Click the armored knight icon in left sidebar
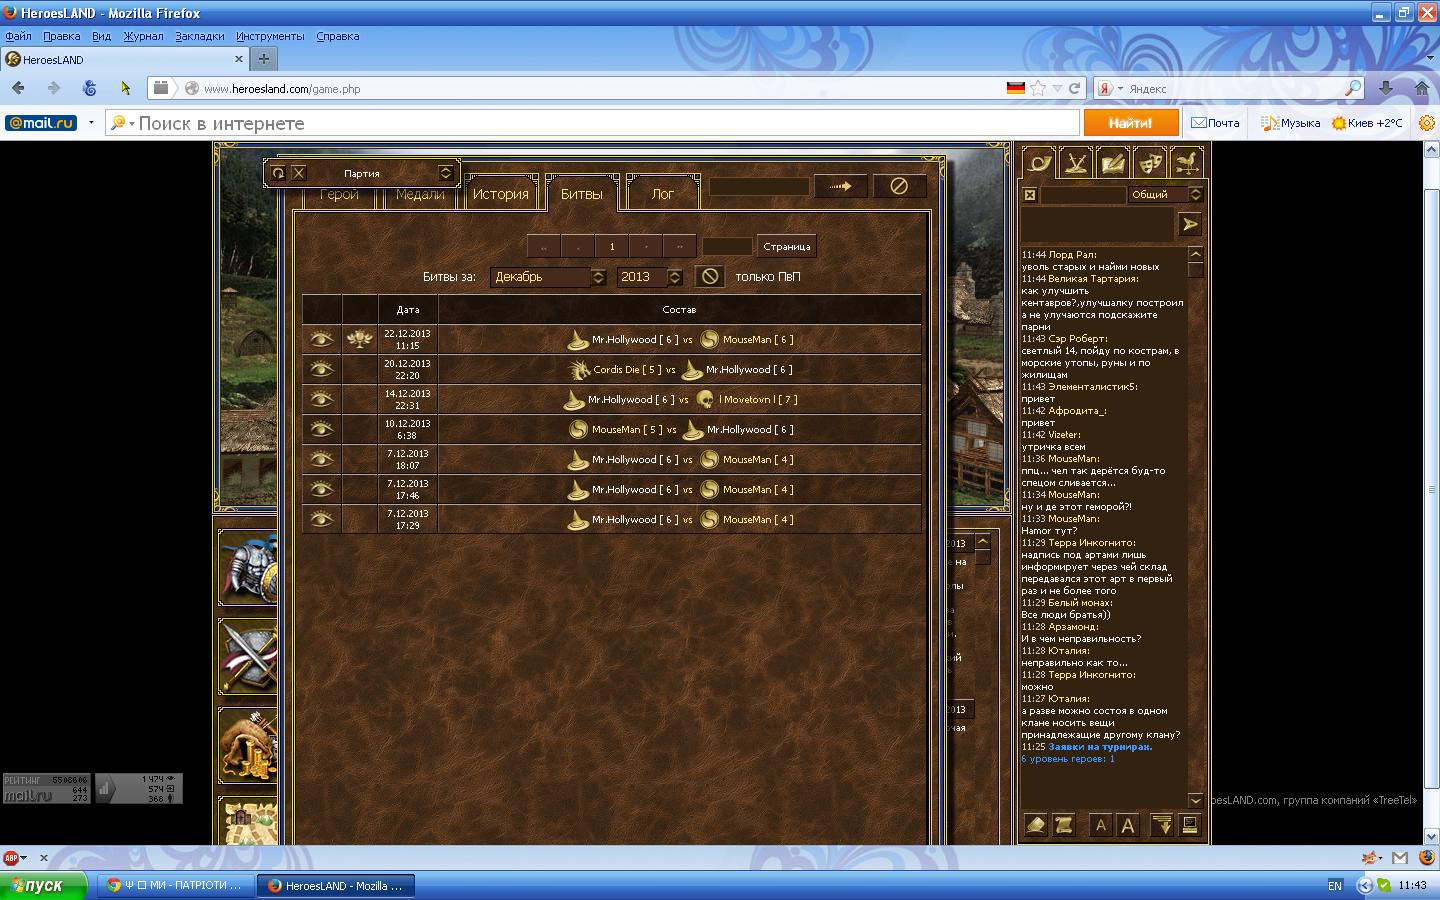This screenshot has width=1440, height=900. click(248, 568)
